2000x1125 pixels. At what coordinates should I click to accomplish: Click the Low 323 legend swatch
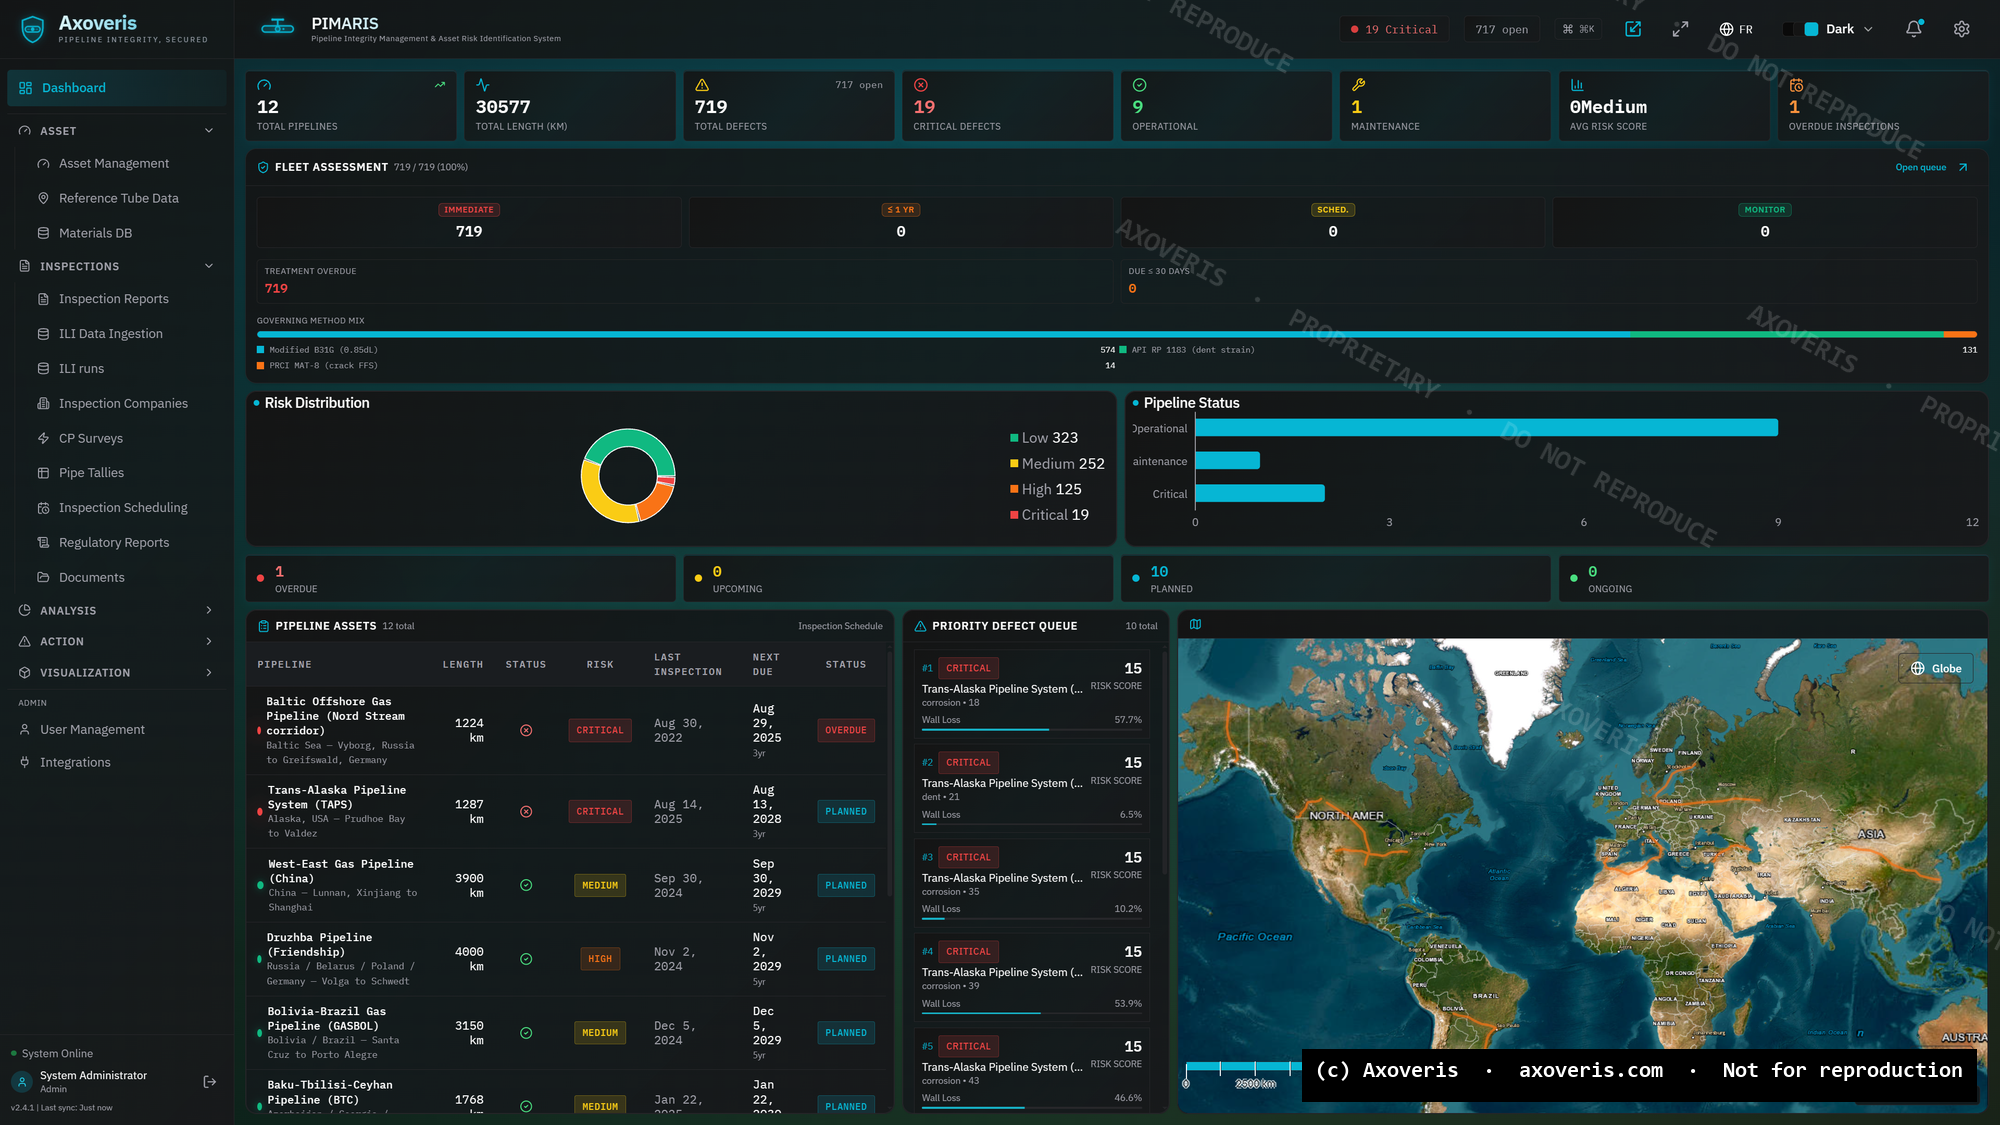click(x=1014, y=438)
